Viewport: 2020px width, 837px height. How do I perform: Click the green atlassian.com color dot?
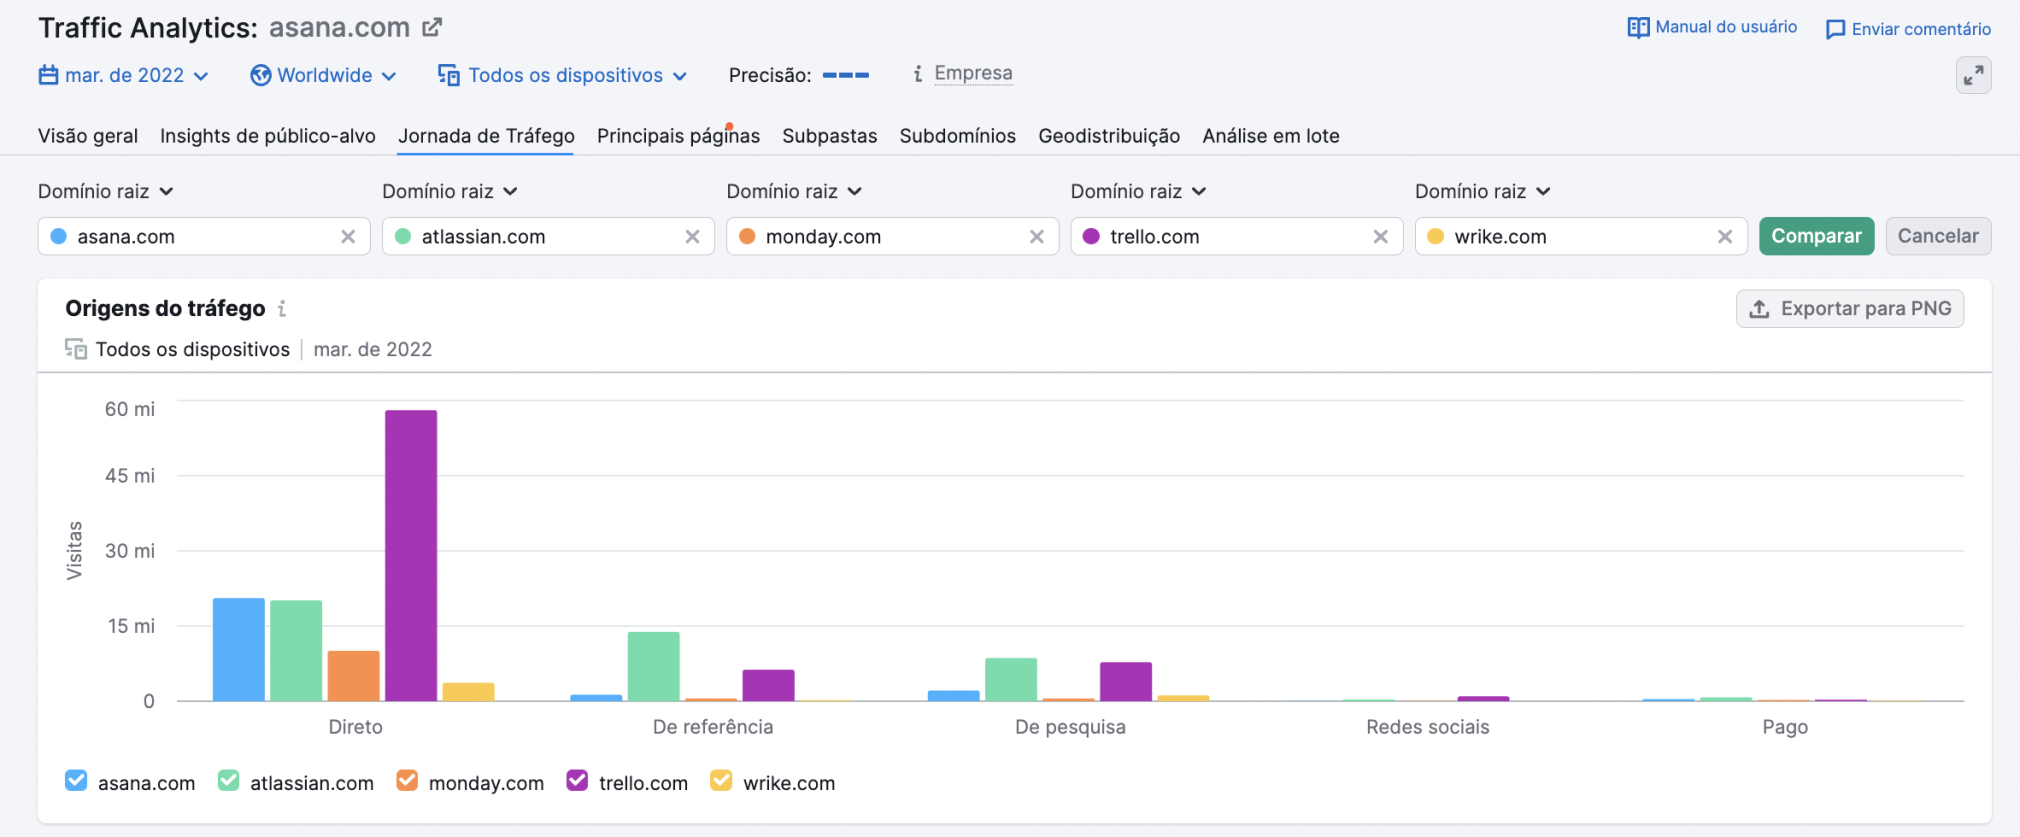403,237
